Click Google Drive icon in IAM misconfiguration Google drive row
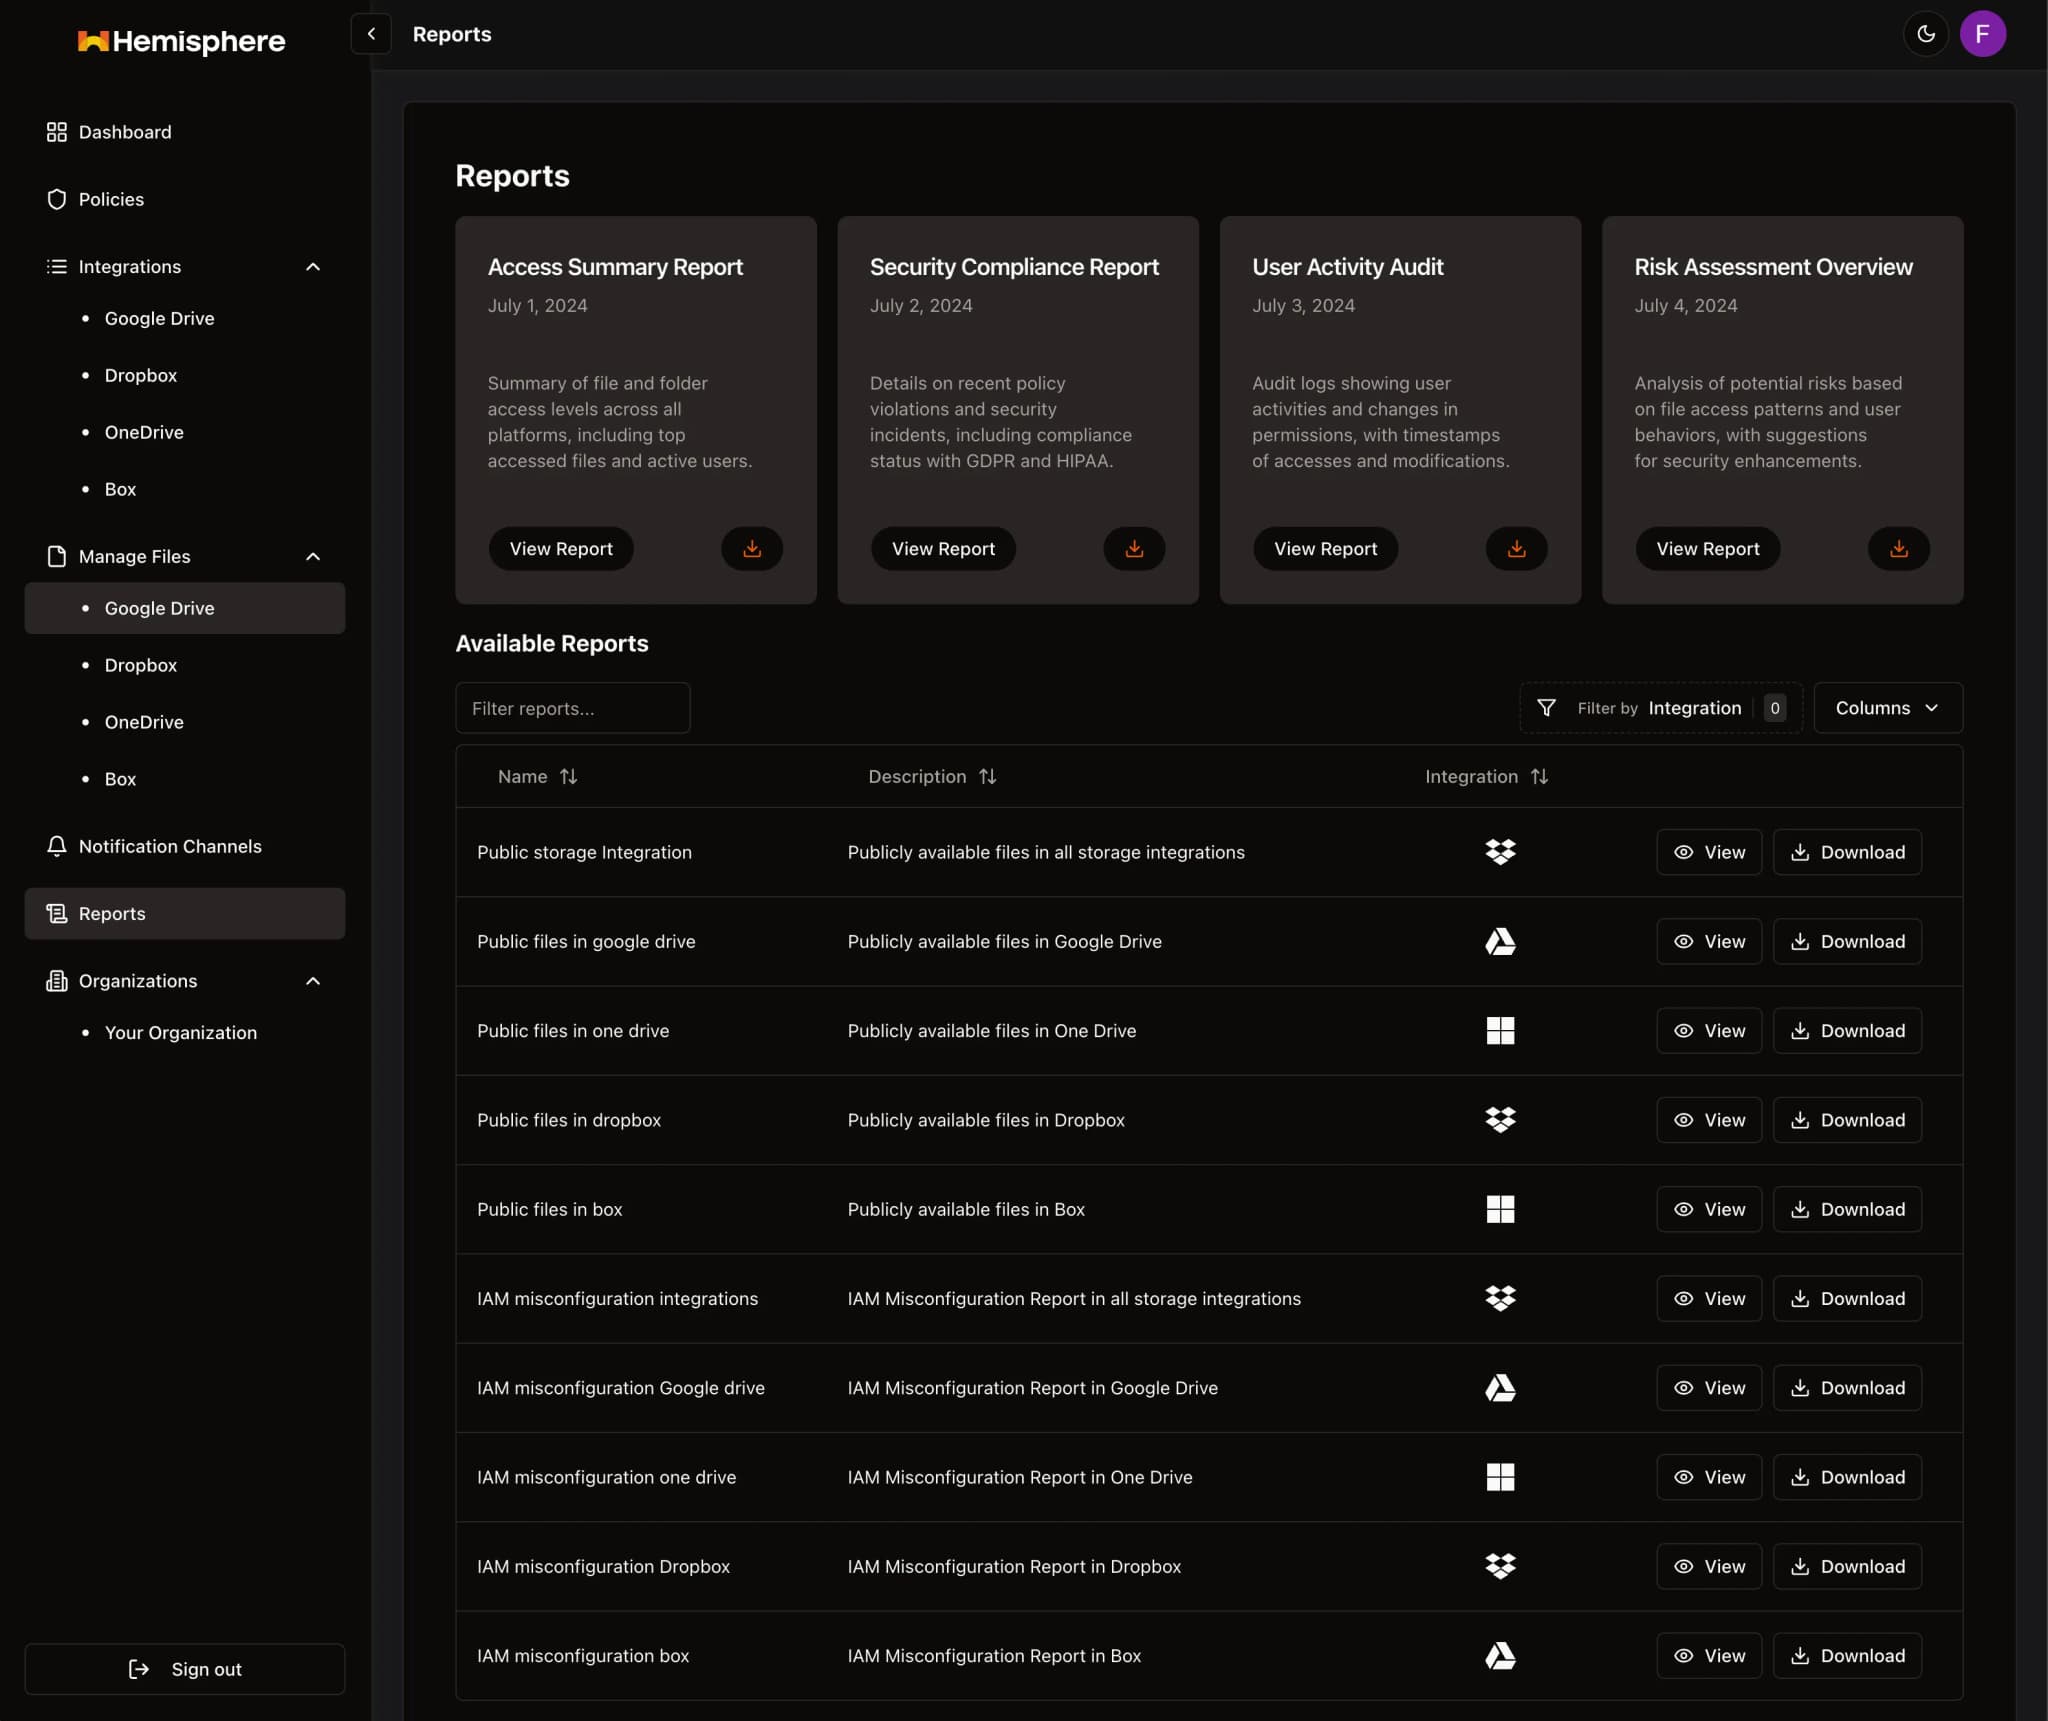 click(x=1500, y=1388)
